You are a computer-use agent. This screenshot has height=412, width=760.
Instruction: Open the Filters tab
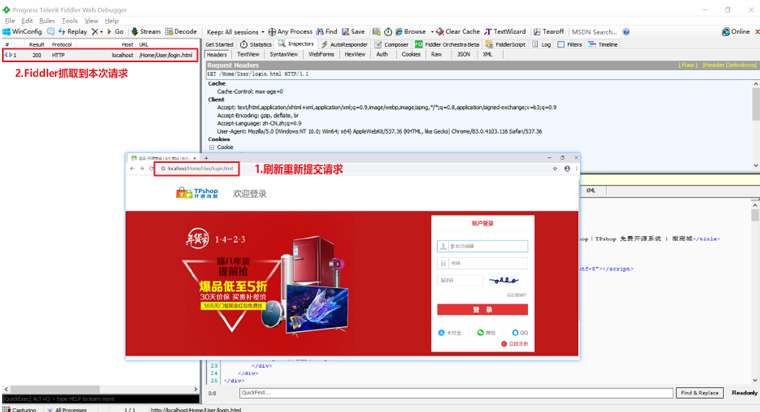pyautogui.click(x=570, y=45)
